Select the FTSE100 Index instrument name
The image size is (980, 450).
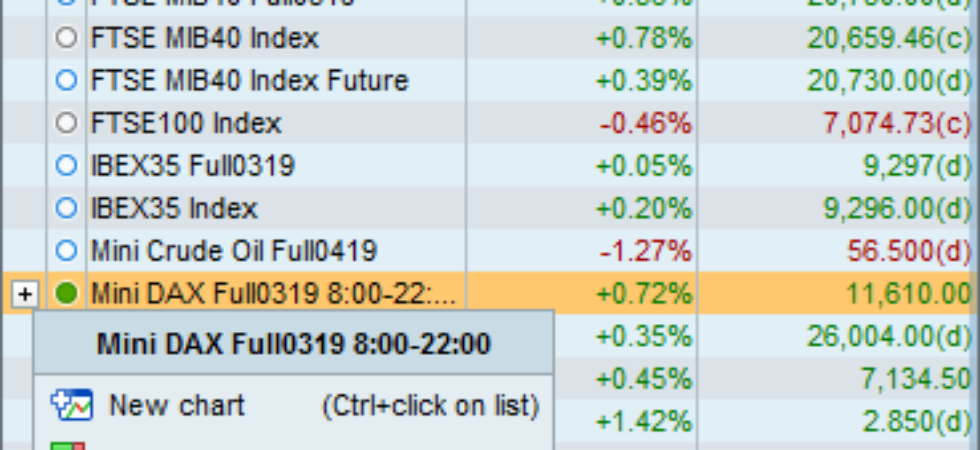[186, 122]
